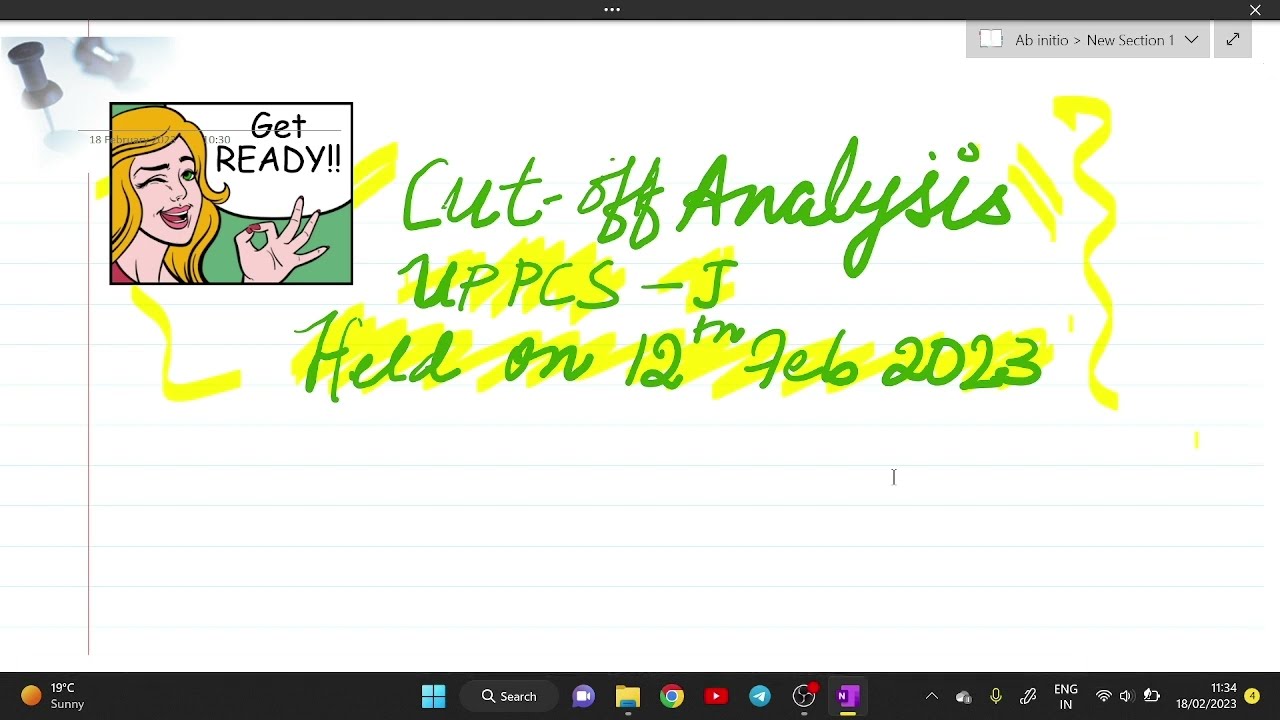This screenshot has width=1280, height=720.
Task: Click the volume speaker icon
Action: tap(1127, 696)
